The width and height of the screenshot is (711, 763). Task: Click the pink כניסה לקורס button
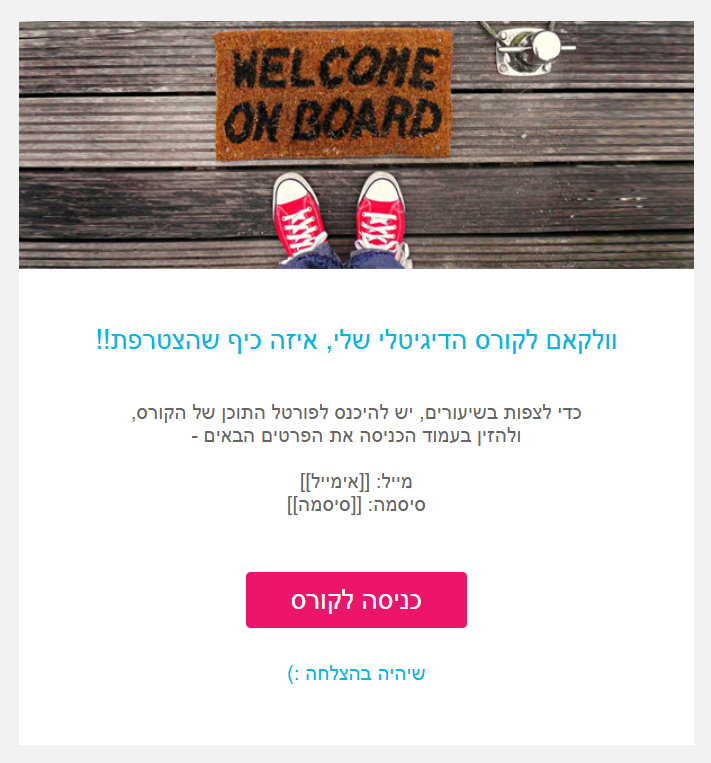[x=356, y=600]
